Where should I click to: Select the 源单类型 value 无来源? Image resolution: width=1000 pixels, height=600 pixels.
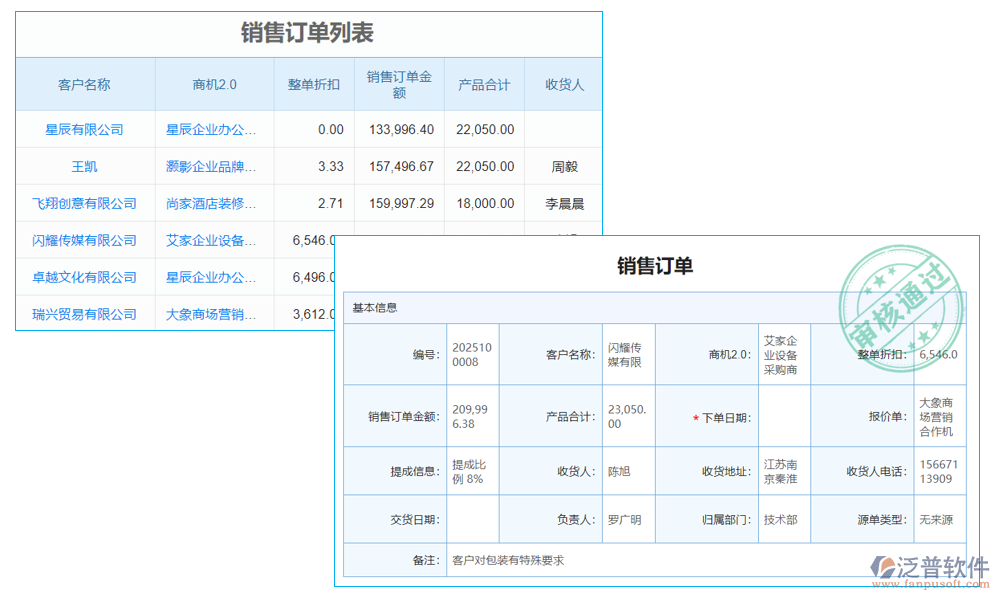[936, 519]
